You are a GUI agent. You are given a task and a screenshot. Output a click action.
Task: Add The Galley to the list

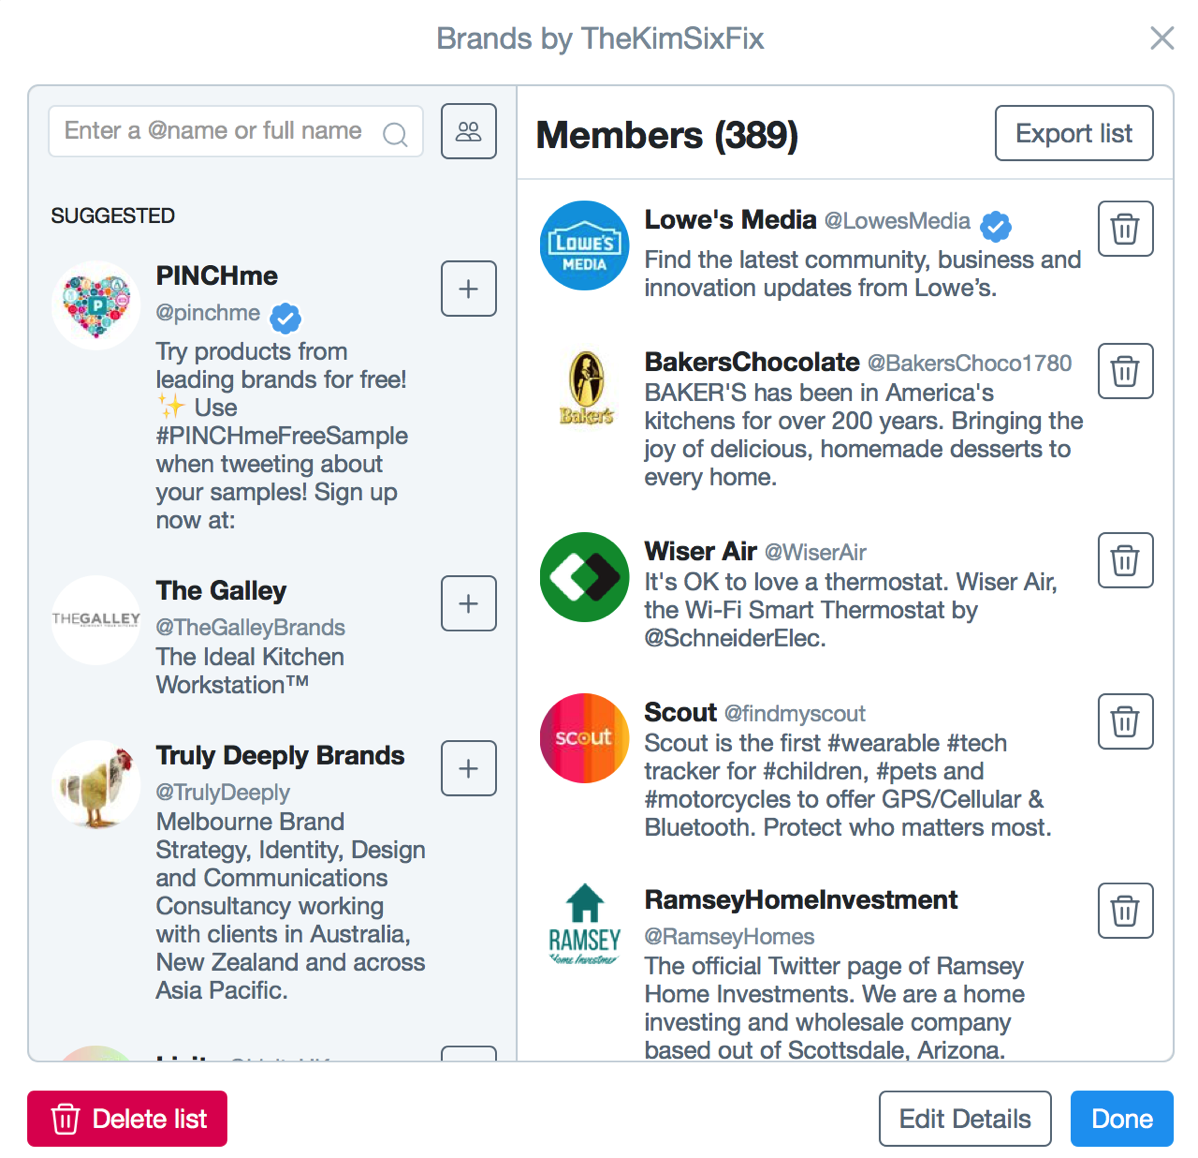tap(468, 603)
